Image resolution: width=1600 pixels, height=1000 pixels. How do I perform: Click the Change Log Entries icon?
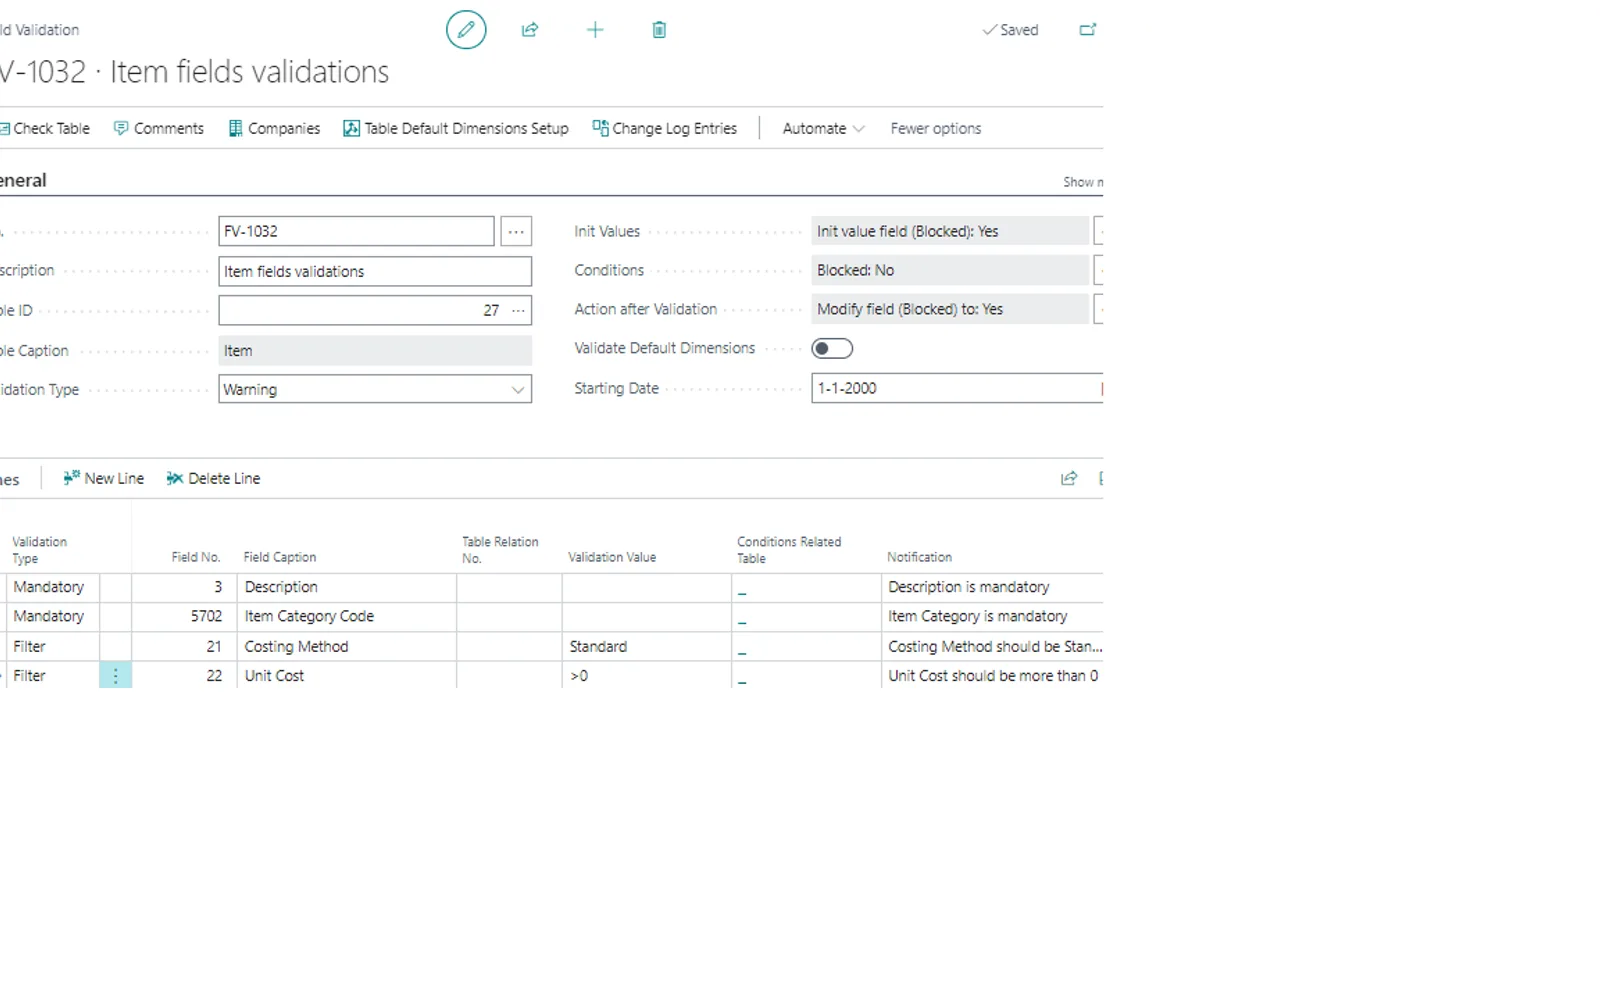point(600,128)
